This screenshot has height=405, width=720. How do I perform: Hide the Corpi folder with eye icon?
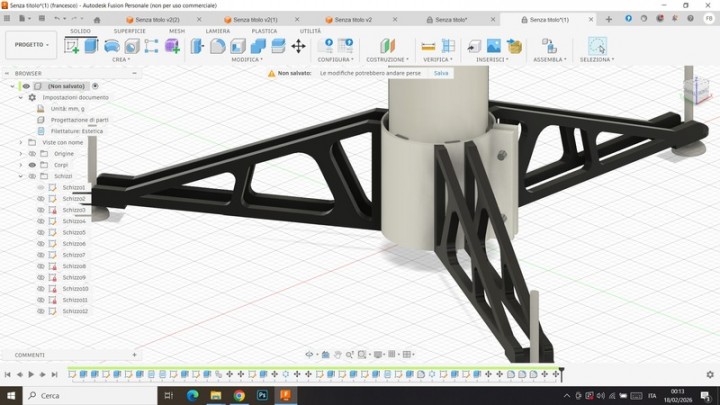click(32, 165)
